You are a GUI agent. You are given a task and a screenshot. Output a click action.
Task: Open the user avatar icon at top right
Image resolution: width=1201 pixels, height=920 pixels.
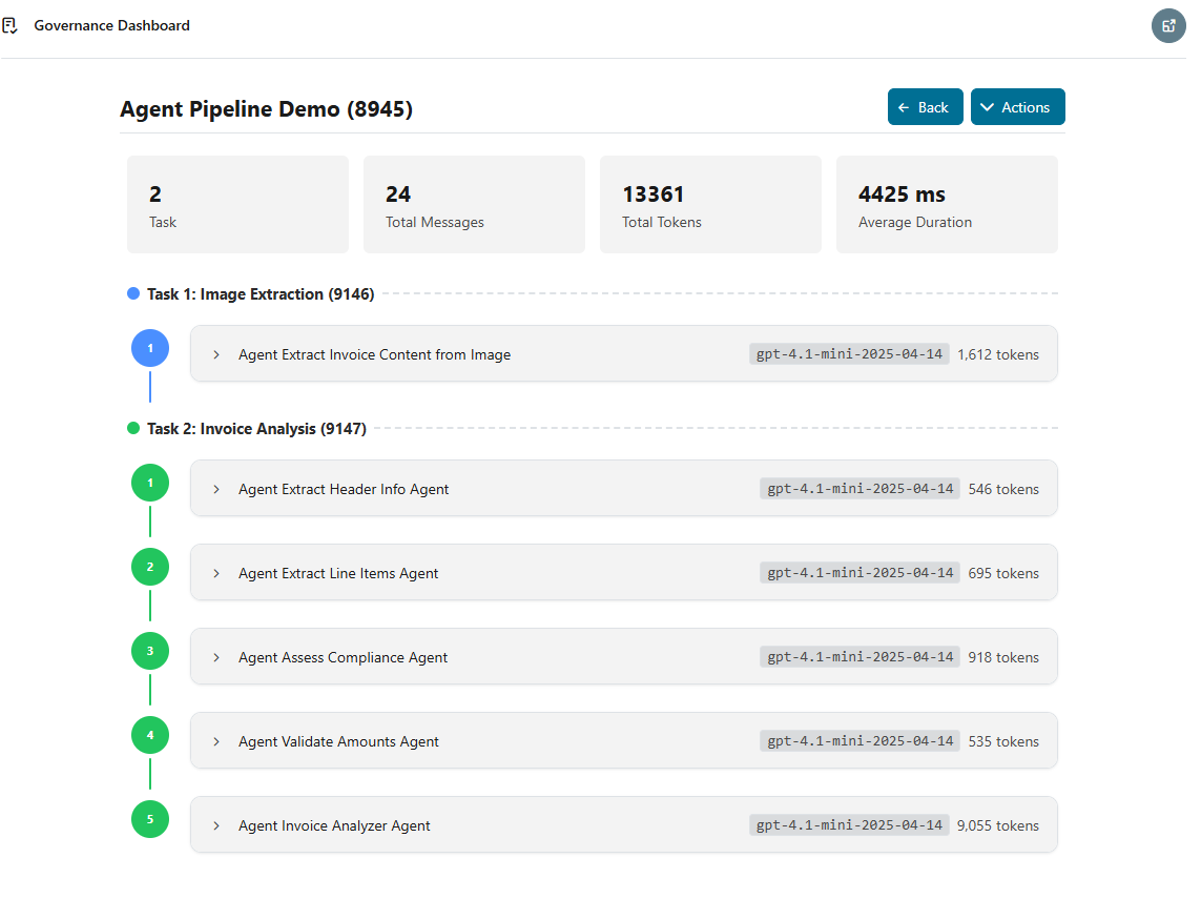click(x=1168, y=26)
